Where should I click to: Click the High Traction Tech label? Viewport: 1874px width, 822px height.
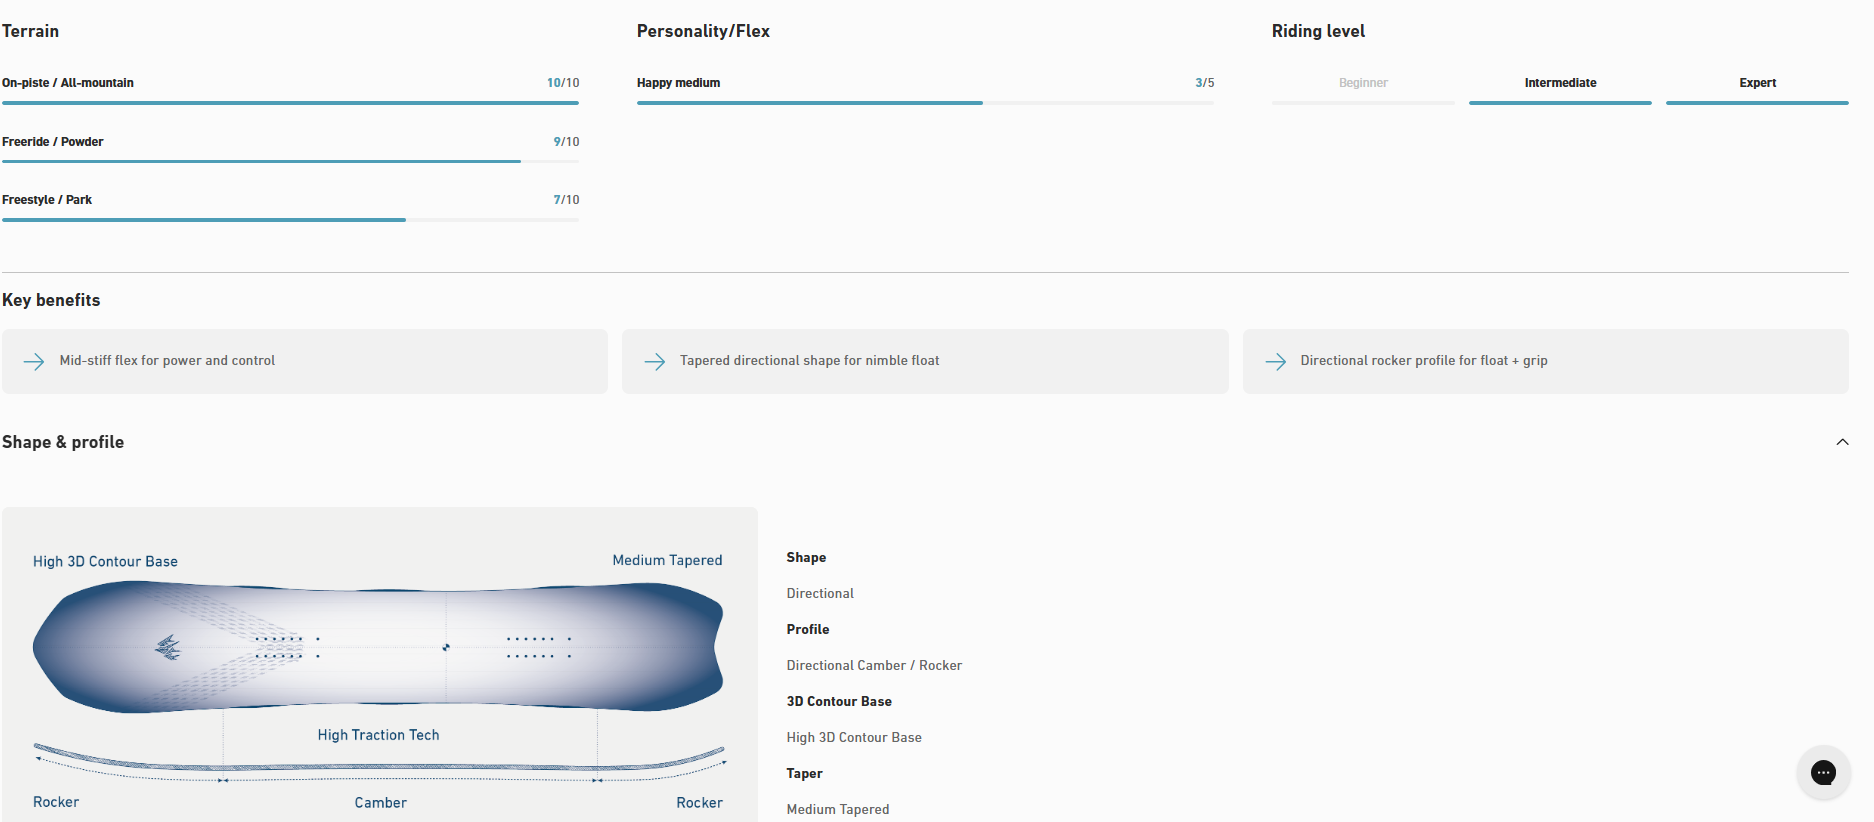point(378,735)
